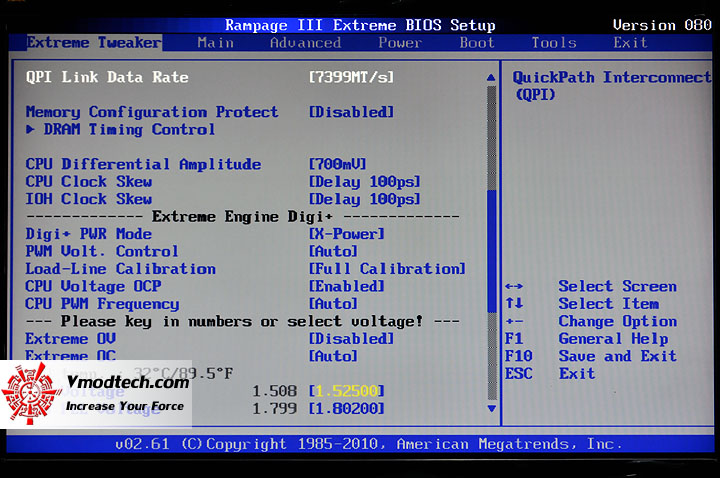Click the up-down arrows Select Item icon
The height and width of the screenshot is (478, 720).
pos(514,303)
